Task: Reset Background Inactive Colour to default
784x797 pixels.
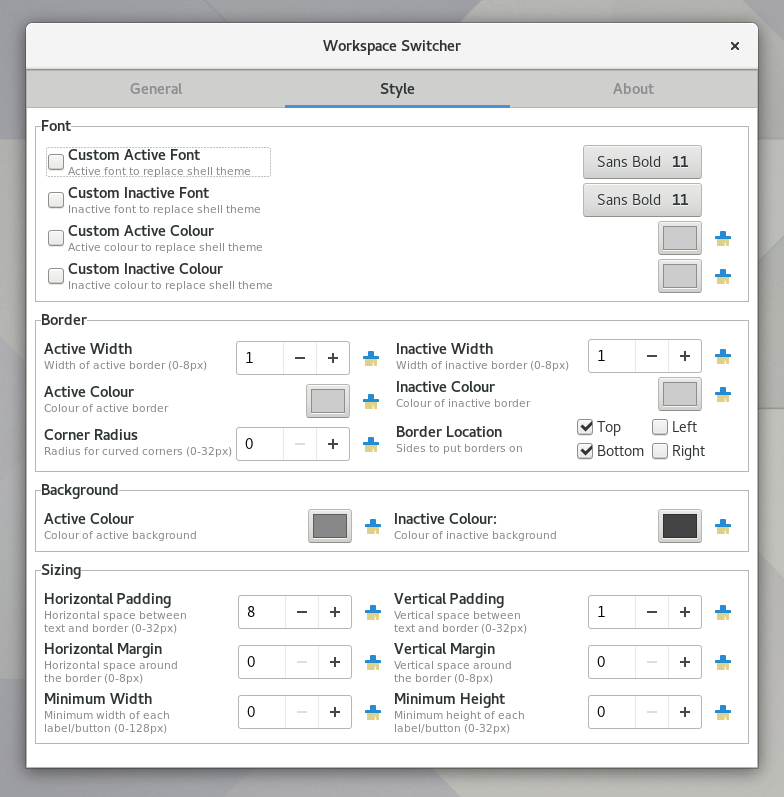Action: 722,526
